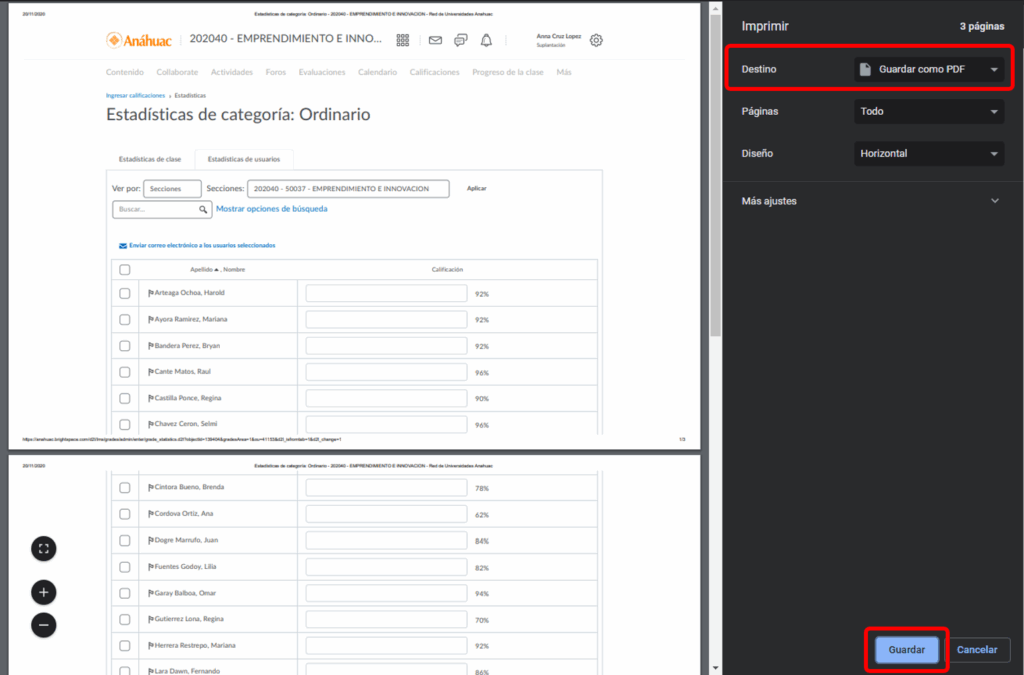Expand the Más ajustes section
1024x675 pixels.
(x=870, y=201)
